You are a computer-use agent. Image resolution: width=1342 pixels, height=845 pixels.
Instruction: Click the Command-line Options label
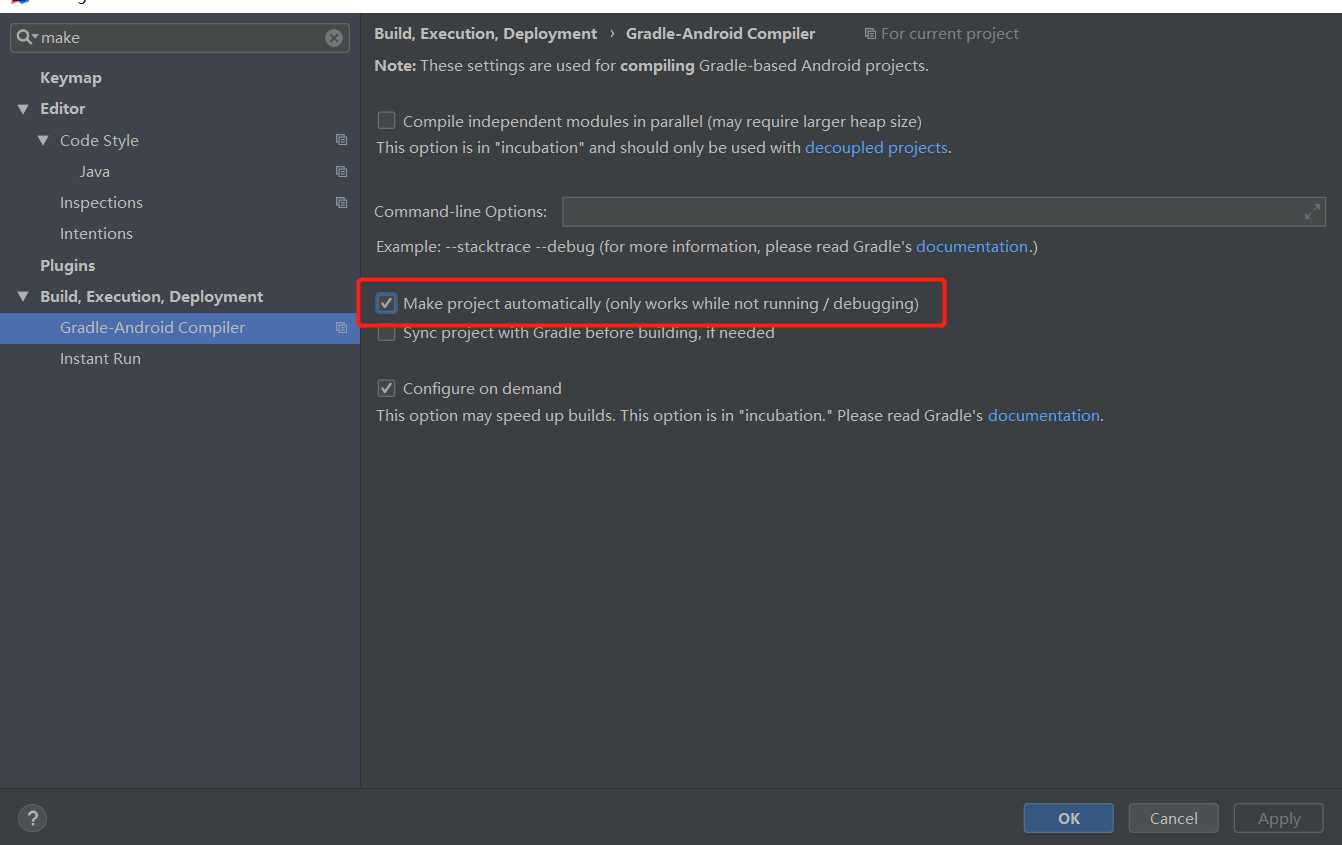[x=461, y=212]
